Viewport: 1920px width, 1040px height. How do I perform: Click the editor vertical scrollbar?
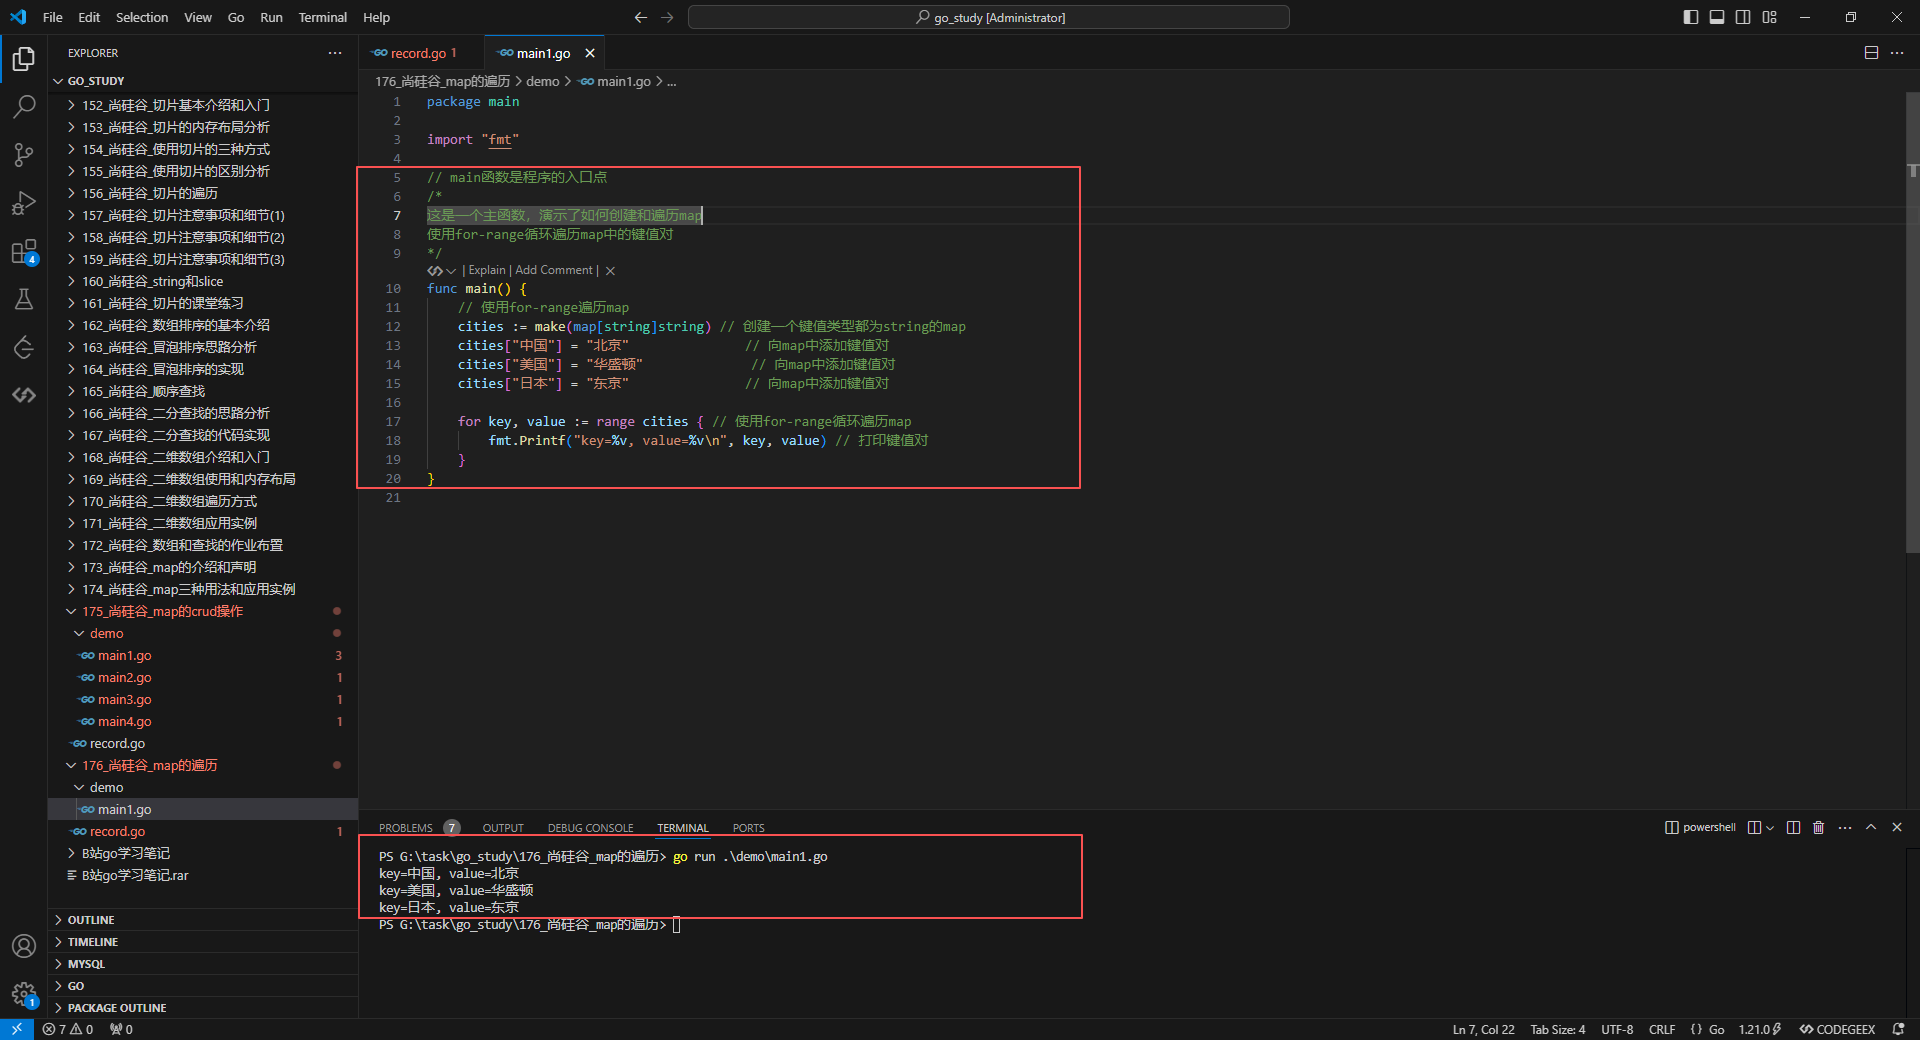pyautogui.click(x=1912, y=322)
